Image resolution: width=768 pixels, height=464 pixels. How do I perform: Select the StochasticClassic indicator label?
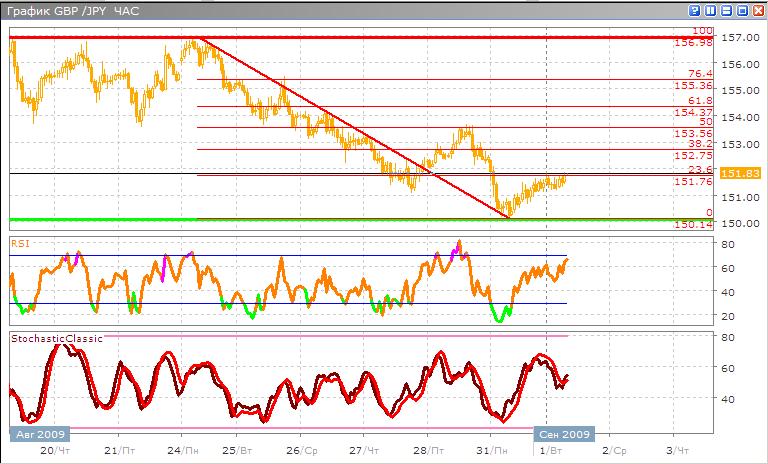tap(50, 340)
